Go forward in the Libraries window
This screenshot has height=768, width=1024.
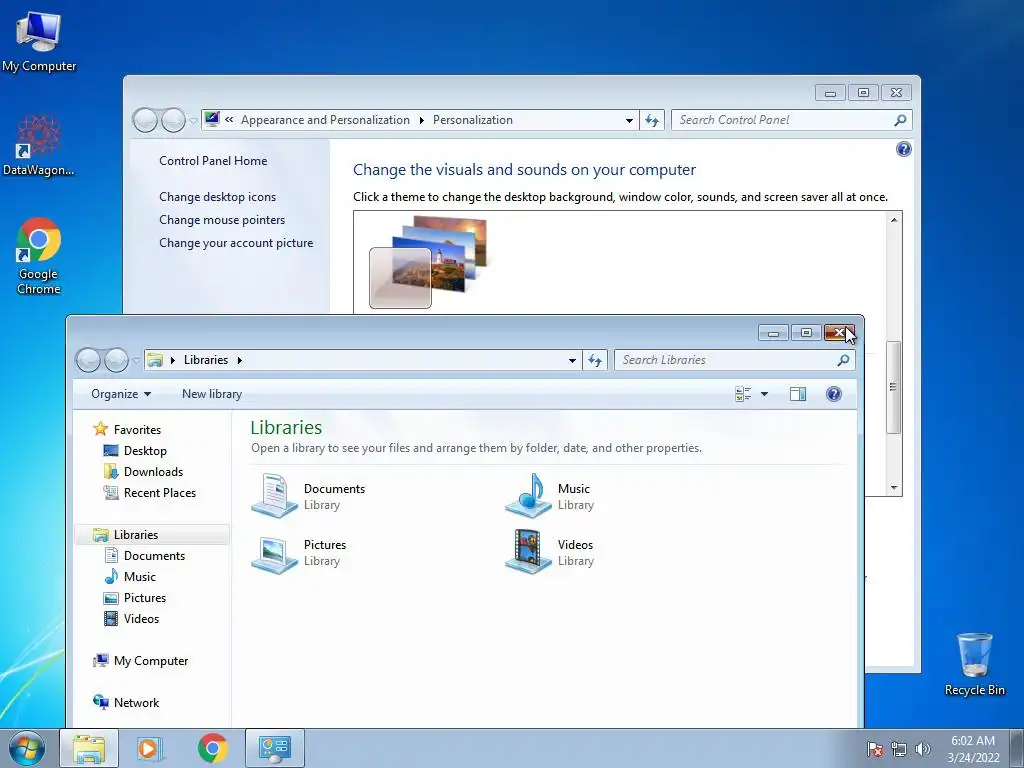(116, 360)
